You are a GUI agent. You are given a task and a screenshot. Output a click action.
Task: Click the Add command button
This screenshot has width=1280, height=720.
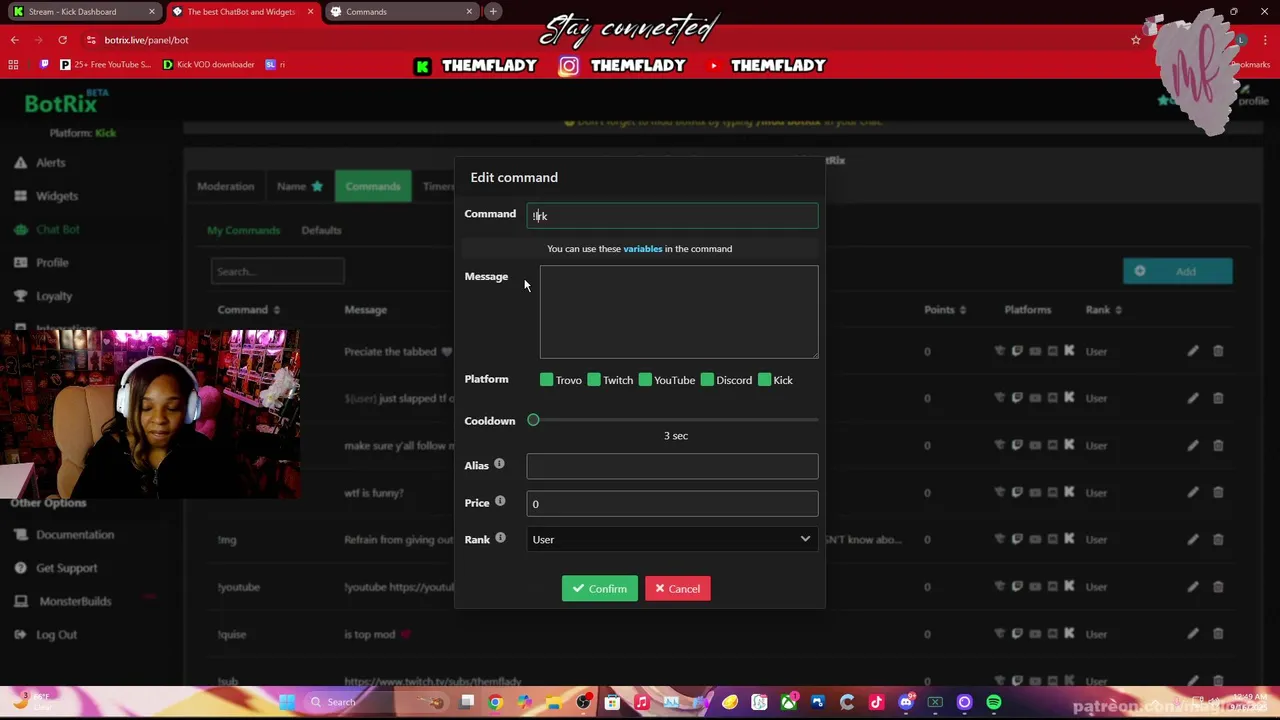1177,271
